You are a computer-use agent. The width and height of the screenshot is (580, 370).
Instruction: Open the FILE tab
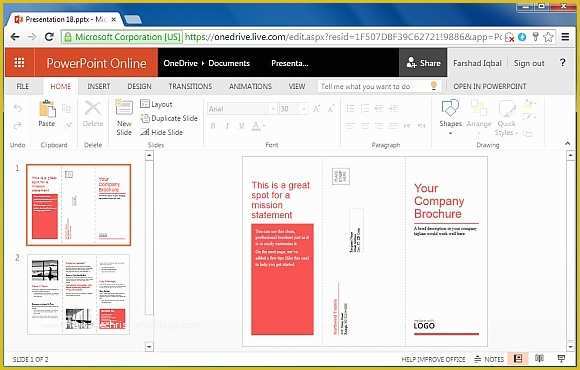[x=22, y=86]
